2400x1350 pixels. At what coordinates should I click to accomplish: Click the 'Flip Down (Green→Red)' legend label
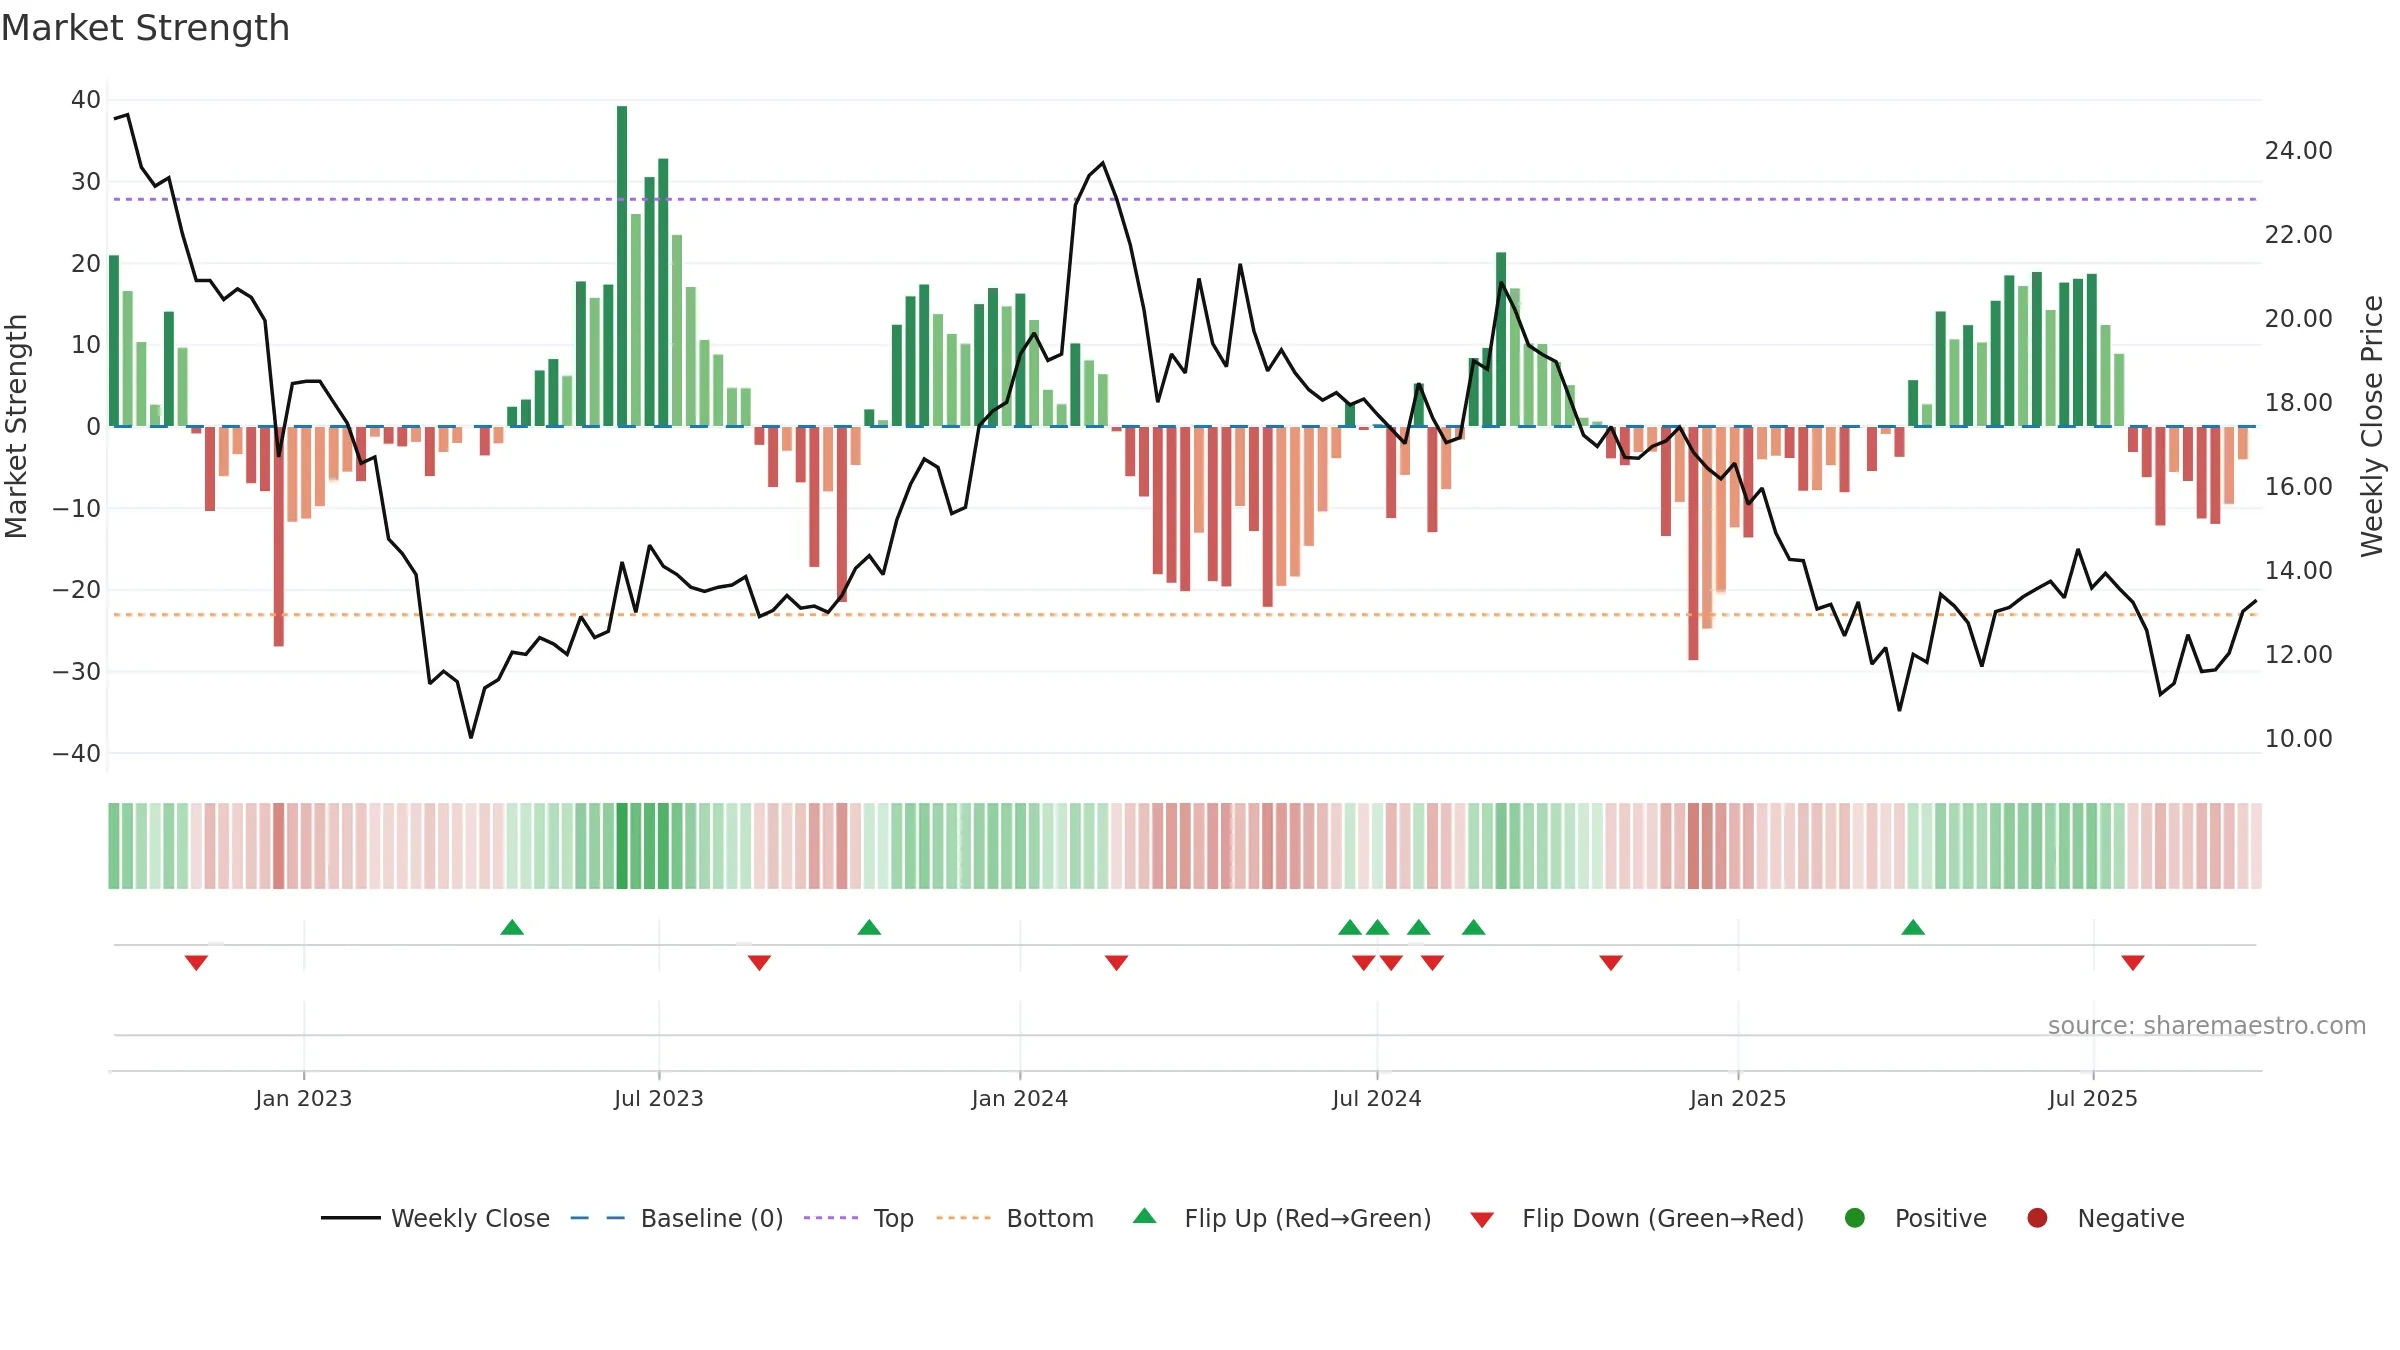tap(1663, 1218)
